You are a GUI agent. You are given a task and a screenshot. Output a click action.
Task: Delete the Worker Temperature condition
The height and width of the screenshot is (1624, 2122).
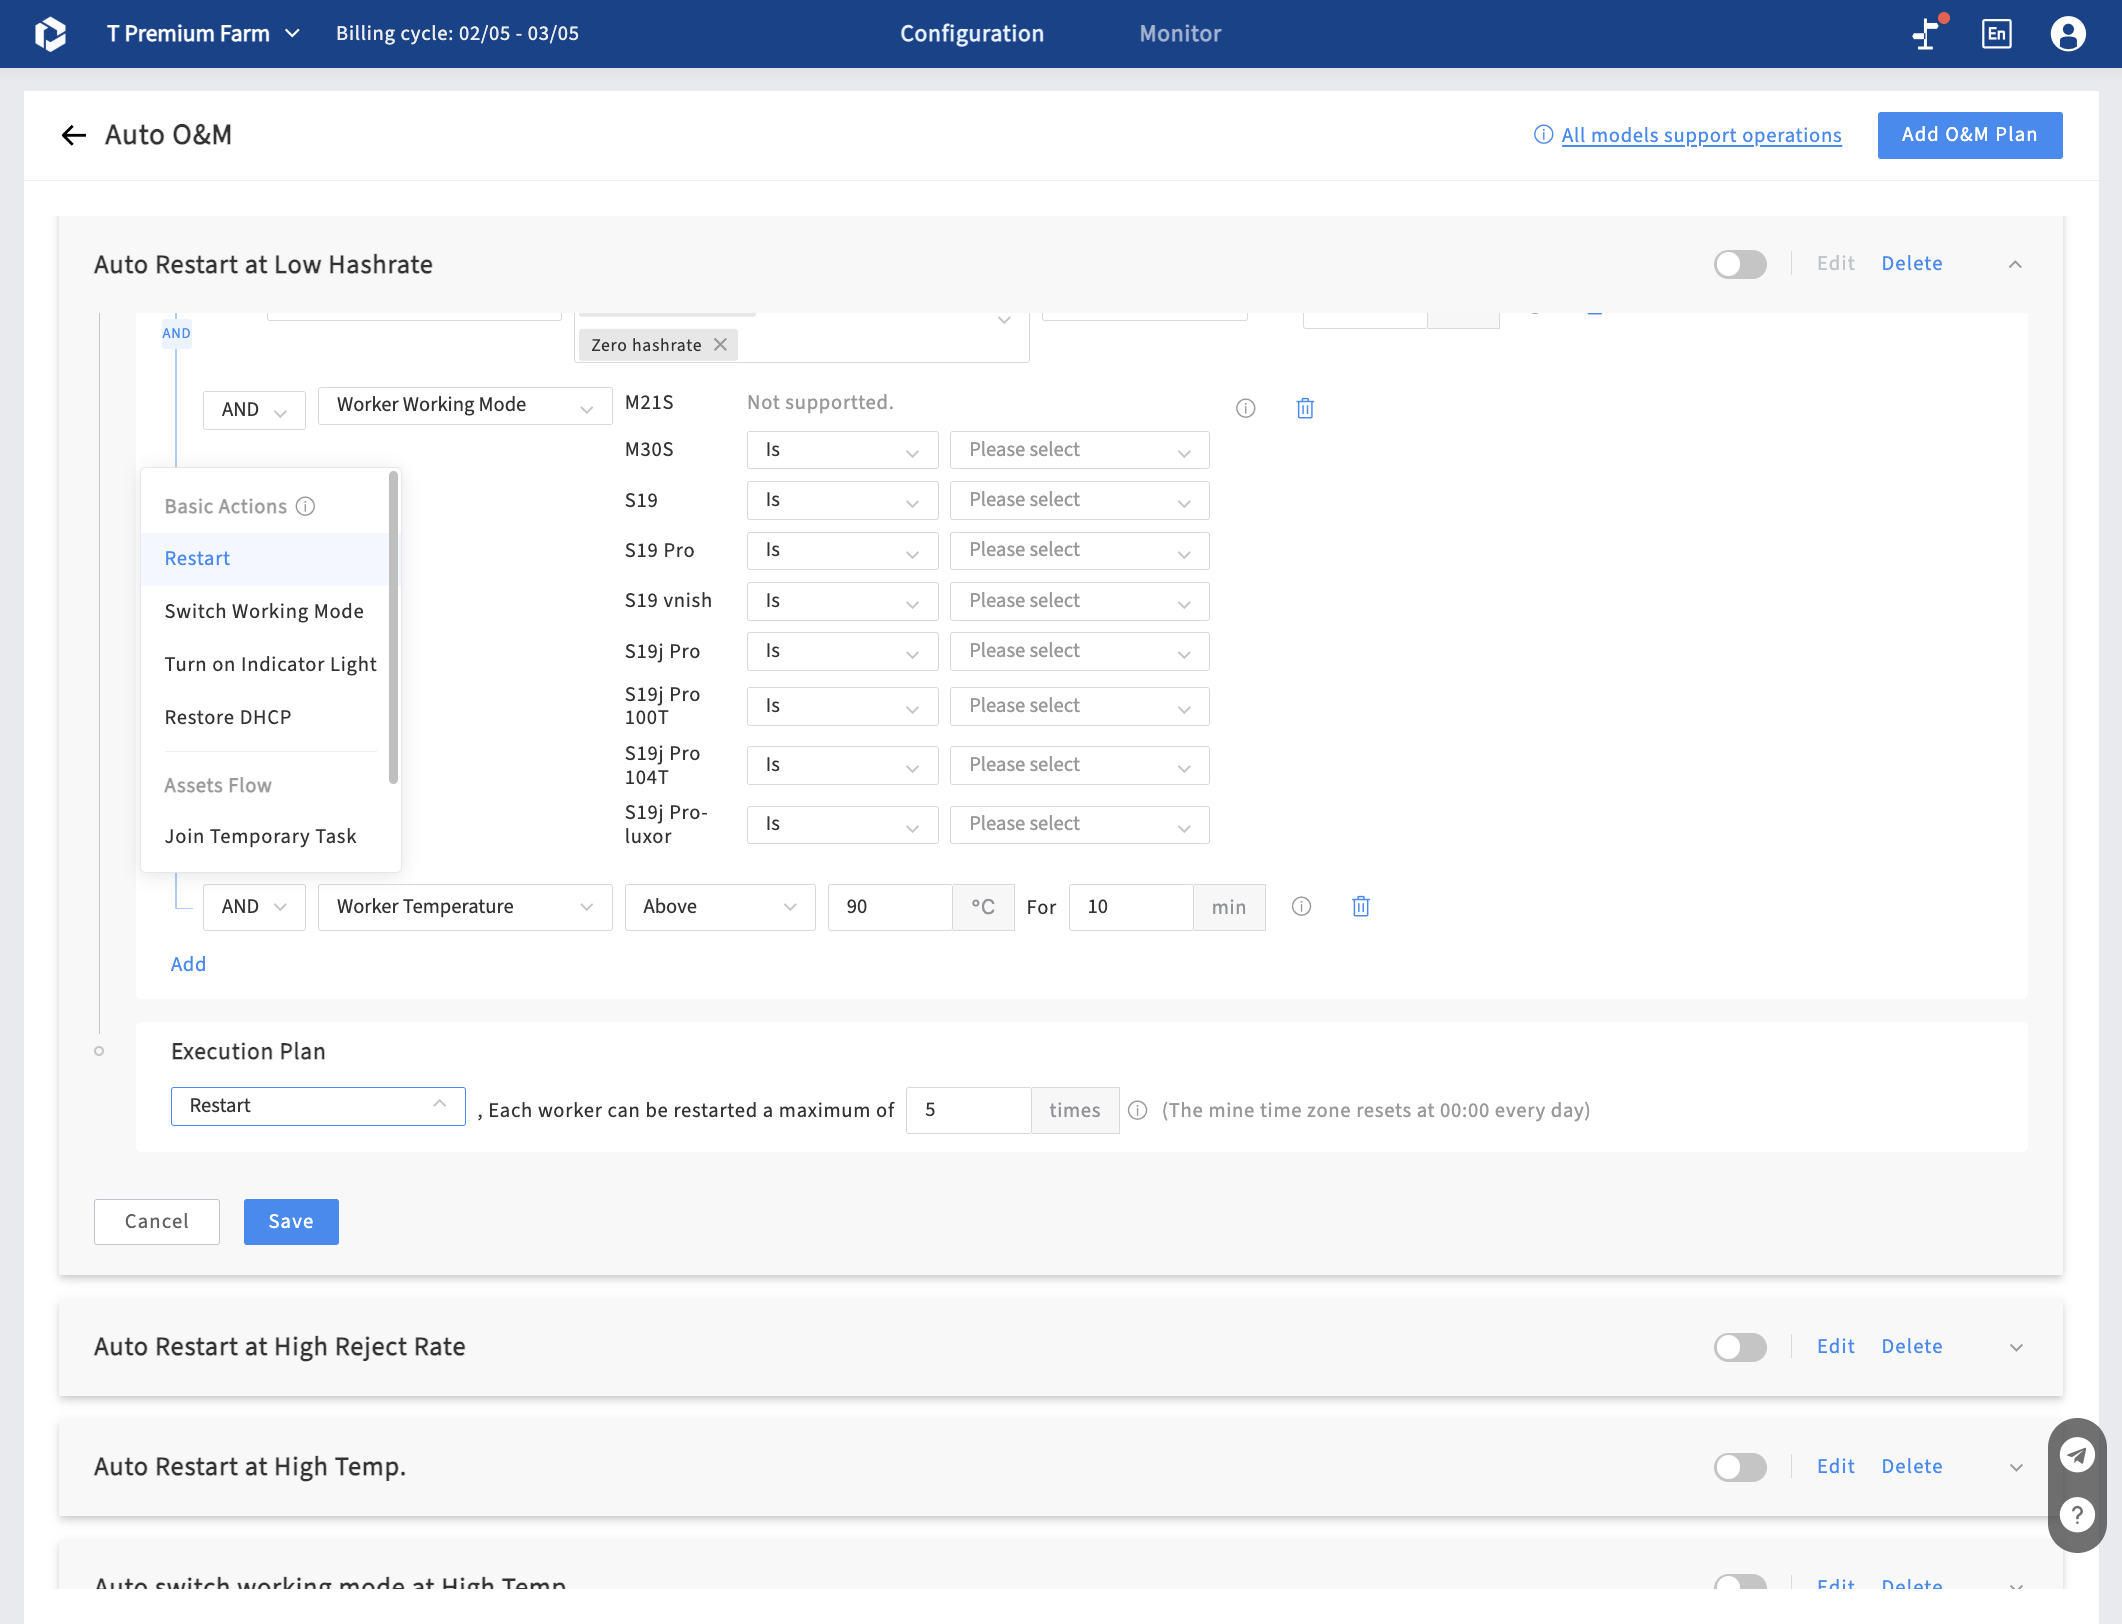click(1361, 907)
